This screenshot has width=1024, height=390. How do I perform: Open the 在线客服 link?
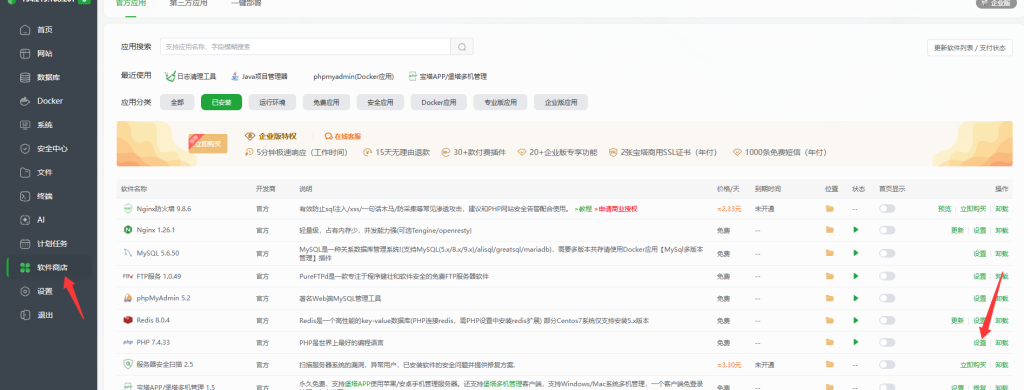coord(343,137)
